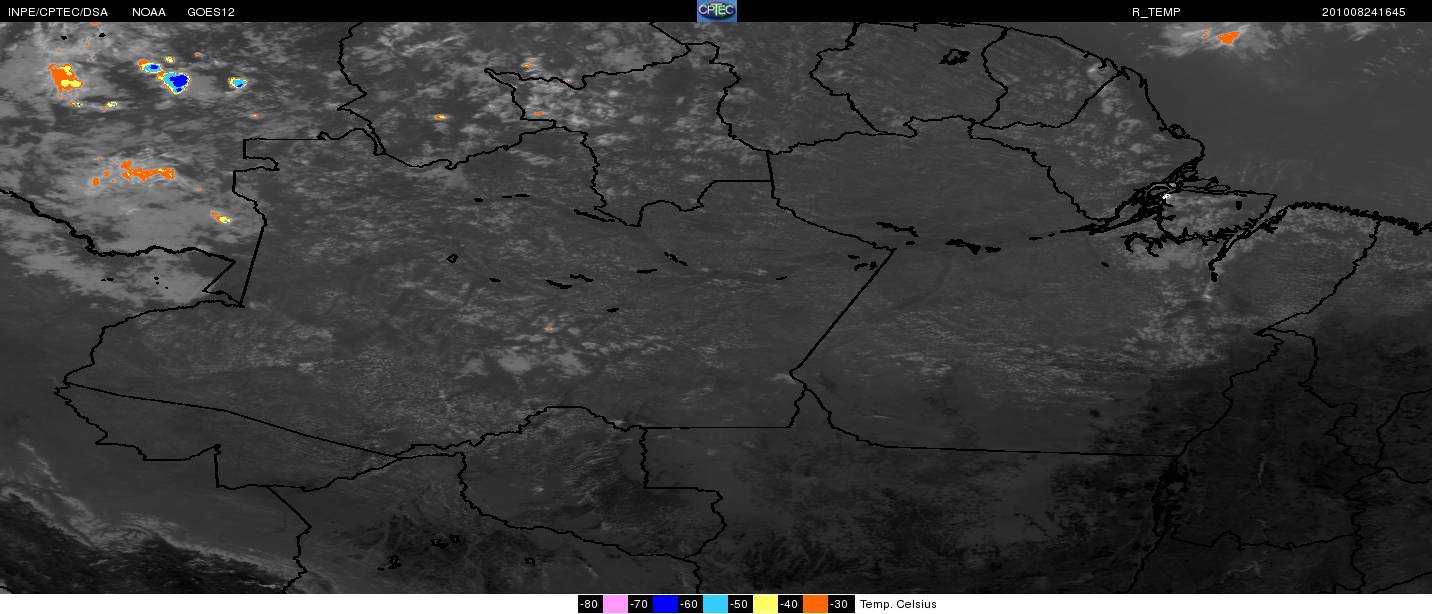This screenshot has height=614, width=1432.
Task: Click the INPE/CPTEC/DSA header text
Action: click(x=57, y=12)
